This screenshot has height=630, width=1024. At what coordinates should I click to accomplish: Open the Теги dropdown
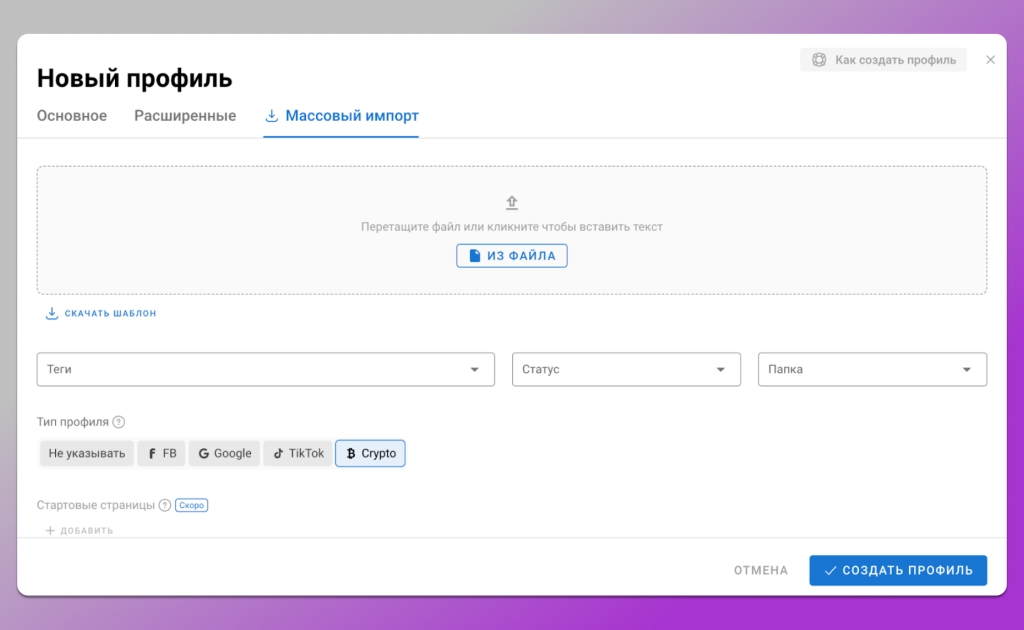click(x=265, y=369)
